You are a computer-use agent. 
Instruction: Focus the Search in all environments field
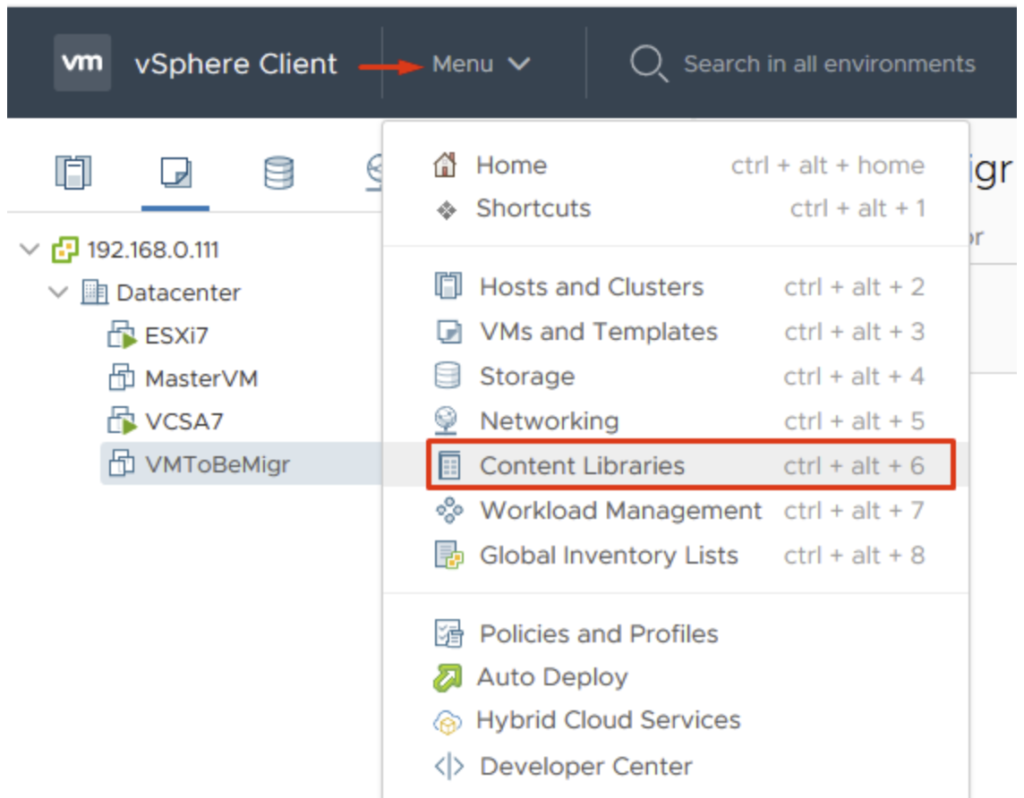[x=829, y=64]
